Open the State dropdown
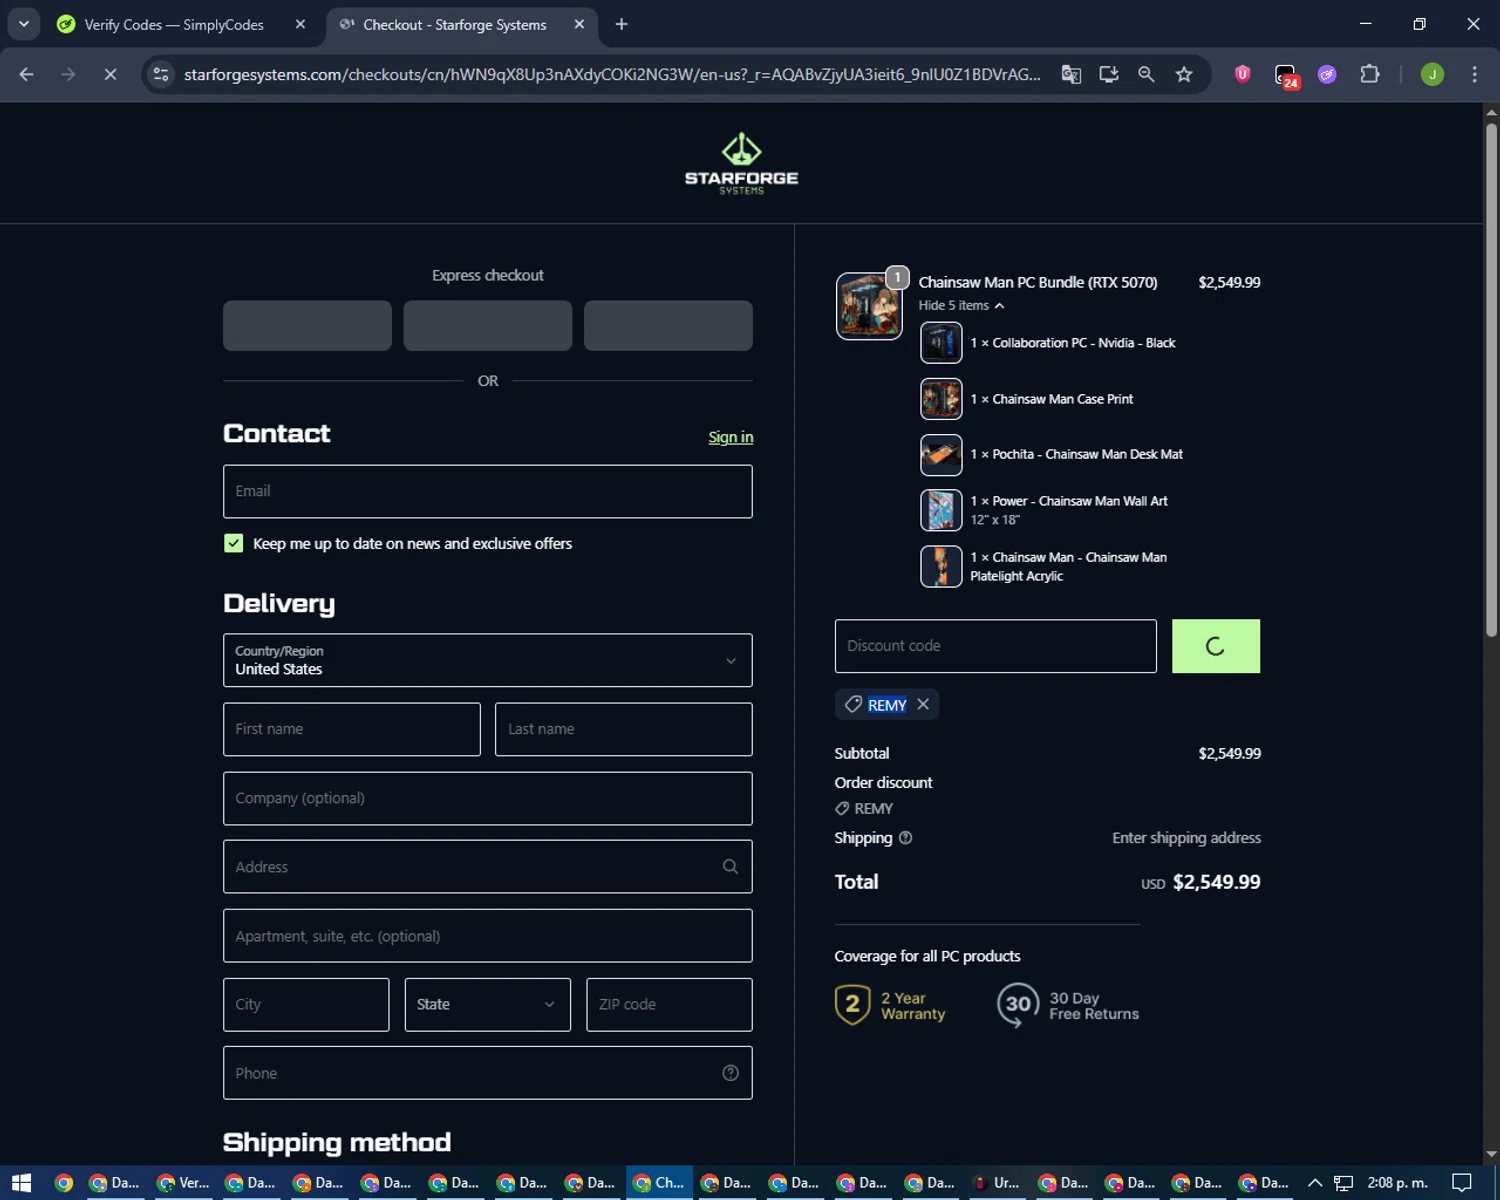1500x1200 pixels. [487, 1004]
